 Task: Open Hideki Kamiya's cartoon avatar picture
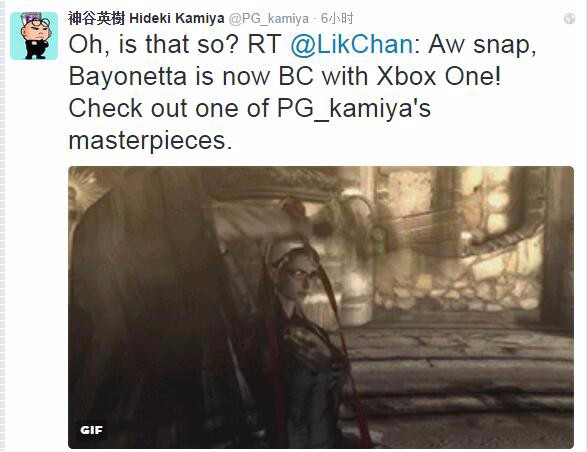point(34,36)
